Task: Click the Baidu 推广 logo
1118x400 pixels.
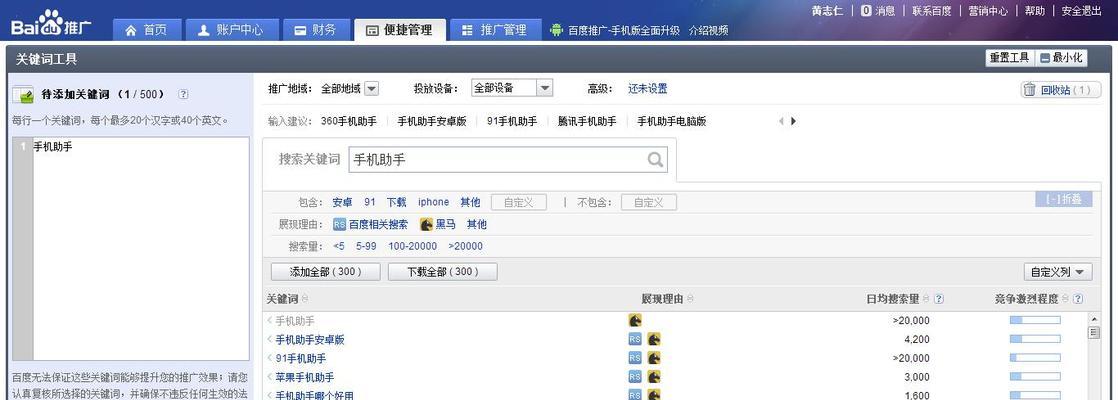Action: click(x=51, y=23)
